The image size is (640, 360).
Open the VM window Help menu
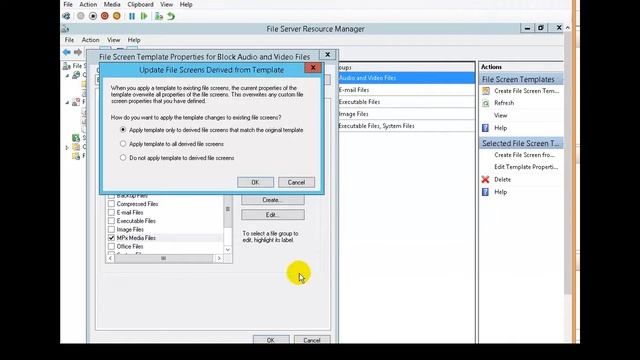[x=186, y=4]
